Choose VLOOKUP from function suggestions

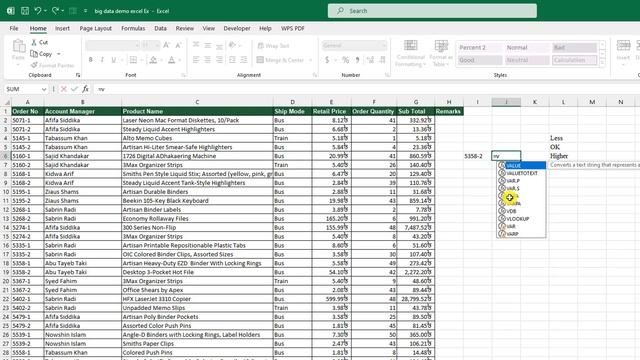click(521, 219)
